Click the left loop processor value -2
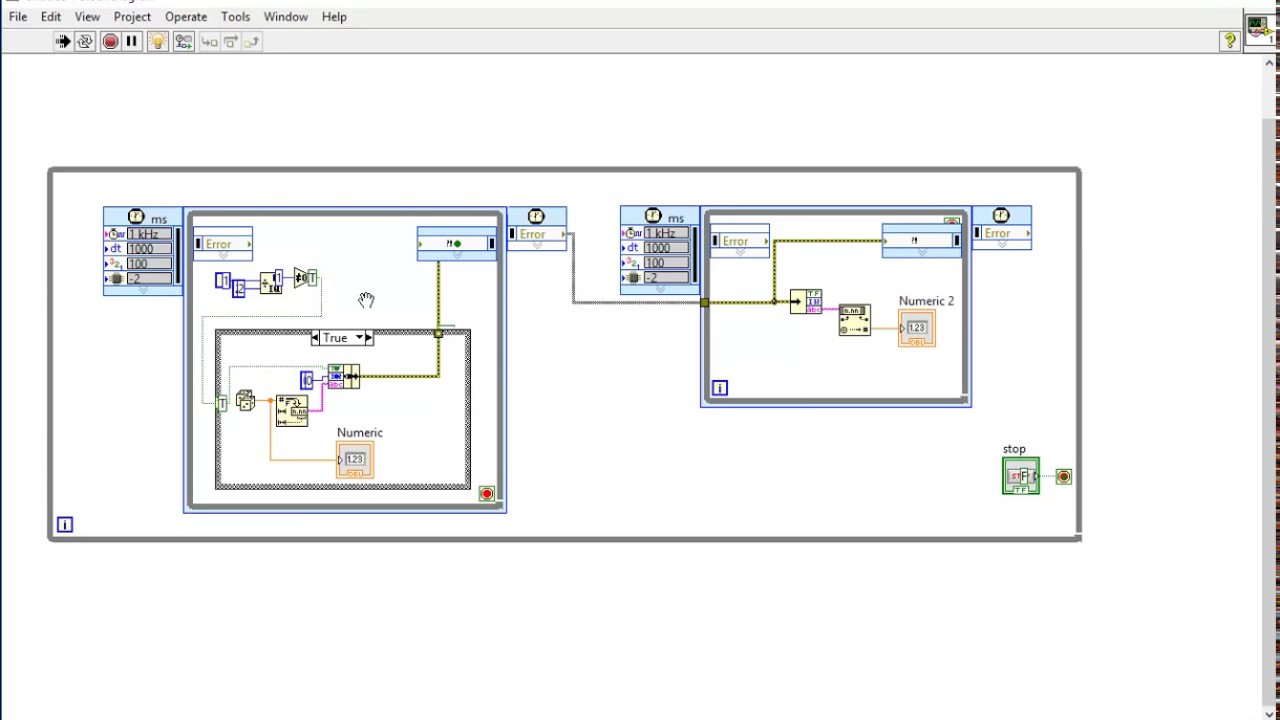Screen dimensions: 1280x720 [x=148, y=278]
